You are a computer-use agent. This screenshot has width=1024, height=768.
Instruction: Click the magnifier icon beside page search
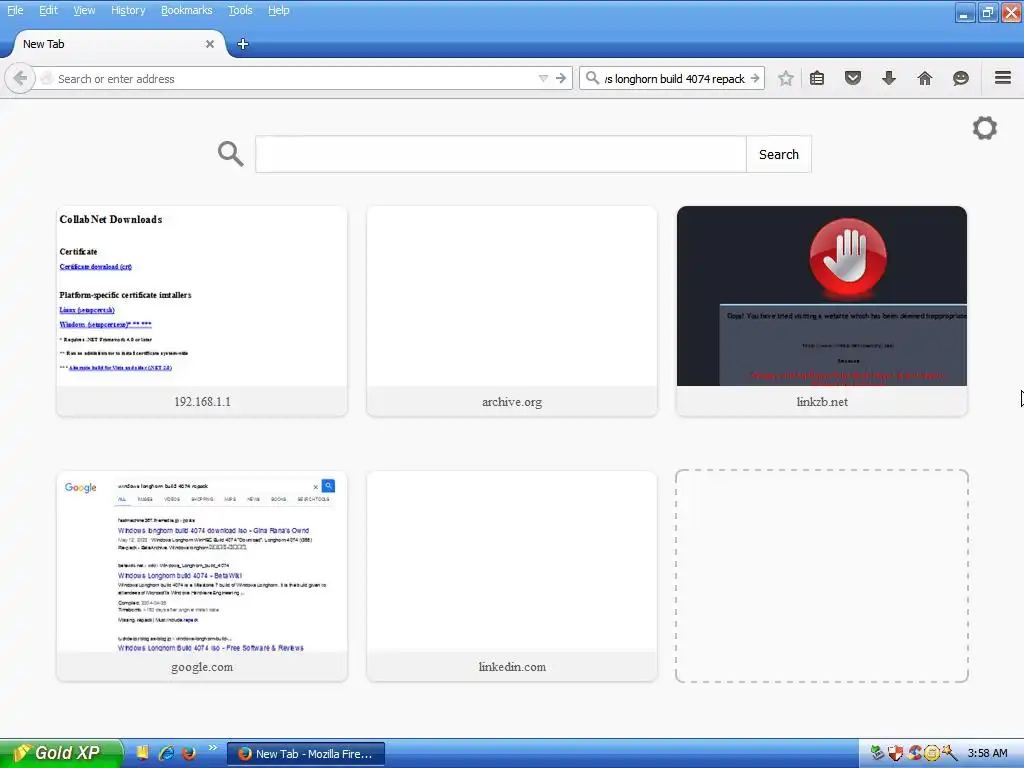(x=231, y=154)
